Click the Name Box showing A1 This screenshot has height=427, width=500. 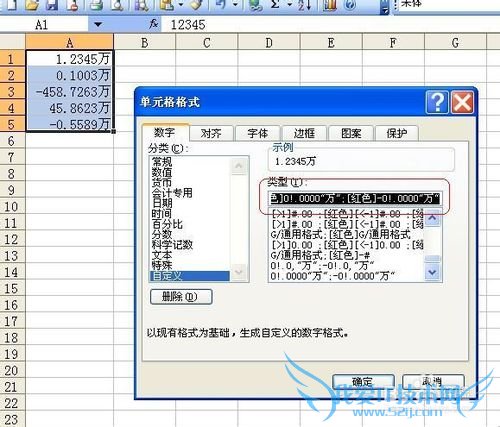click(44, 24)
